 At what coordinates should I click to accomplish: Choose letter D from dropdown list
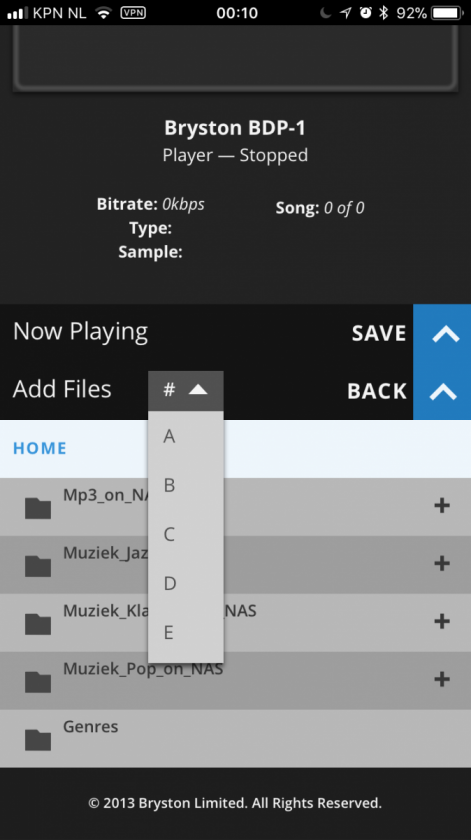coord(186,583)
